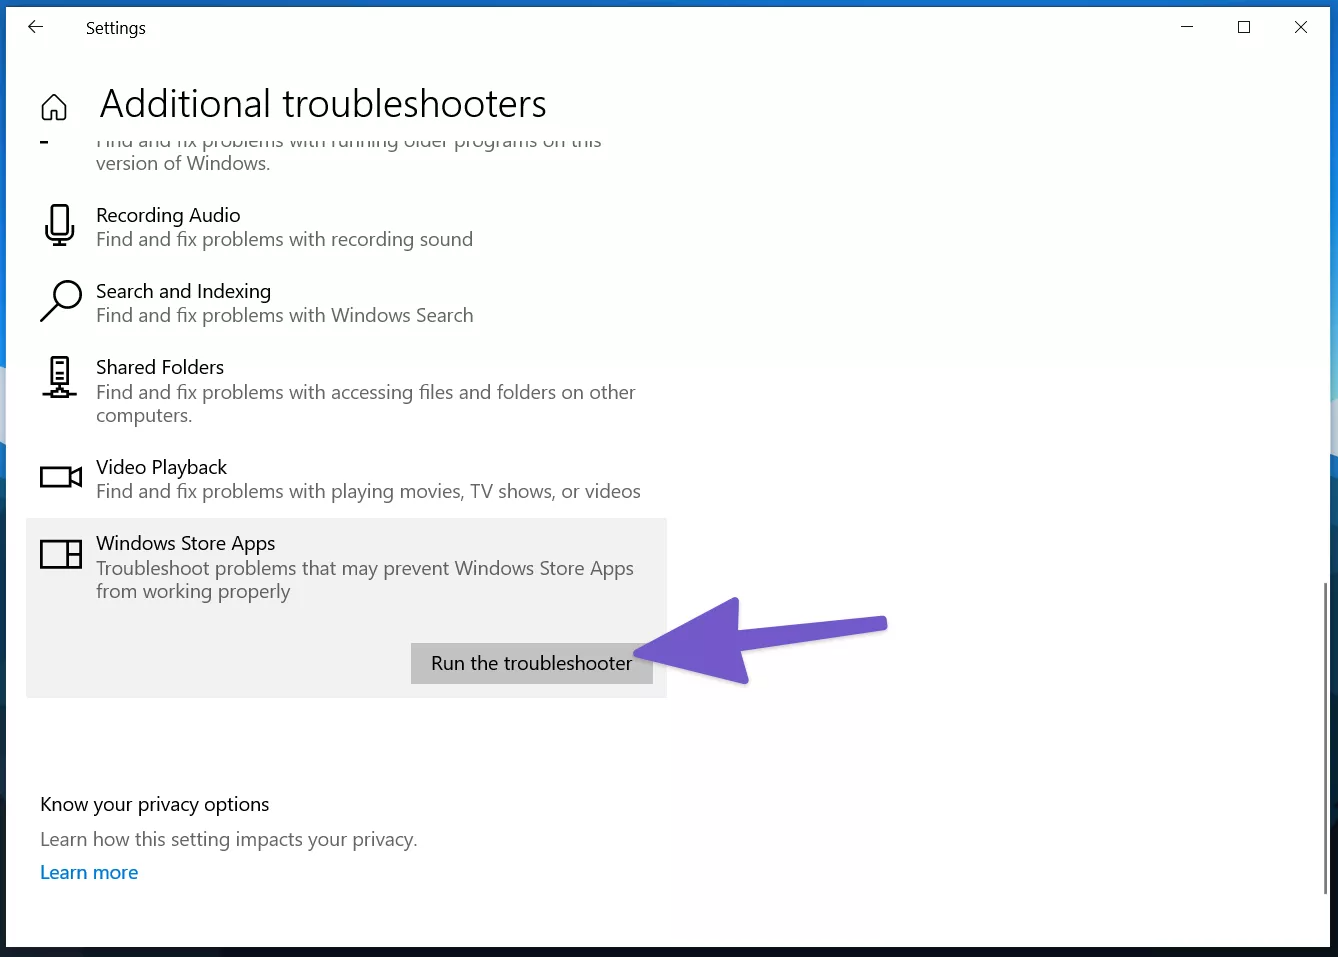The width and height of the screenshot is (1338, 957).
Task: Run the Windows Store Apps troubleshooter
Action: click(x=532, y=663)
